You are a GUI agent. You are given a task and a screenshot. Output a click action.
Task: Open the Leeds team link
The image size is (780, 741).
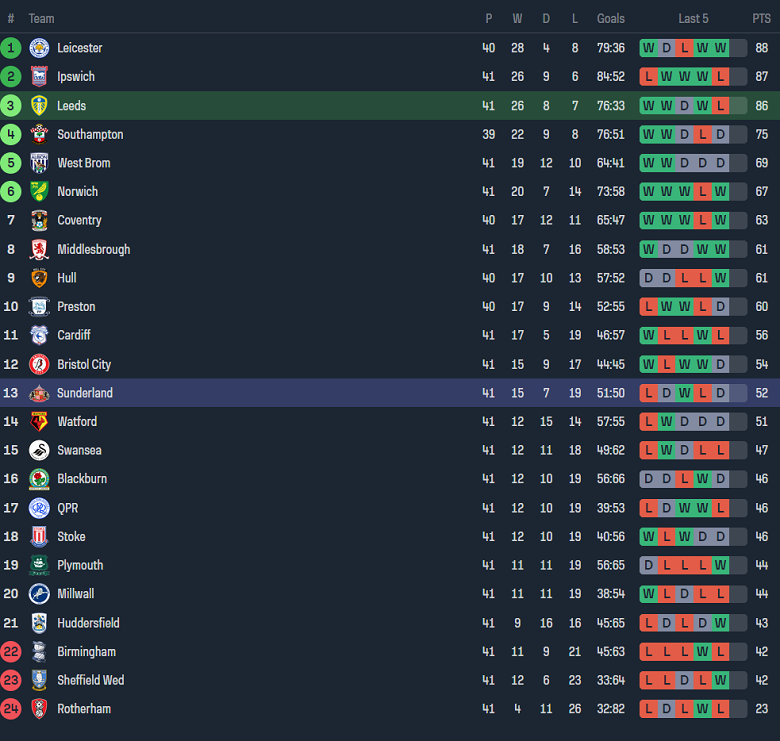point(71,106)
